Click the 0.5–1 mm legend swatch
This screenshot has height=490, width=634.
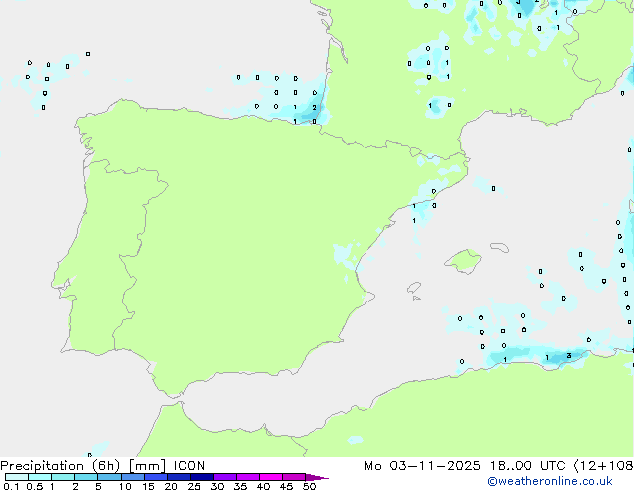pos(40,477)
